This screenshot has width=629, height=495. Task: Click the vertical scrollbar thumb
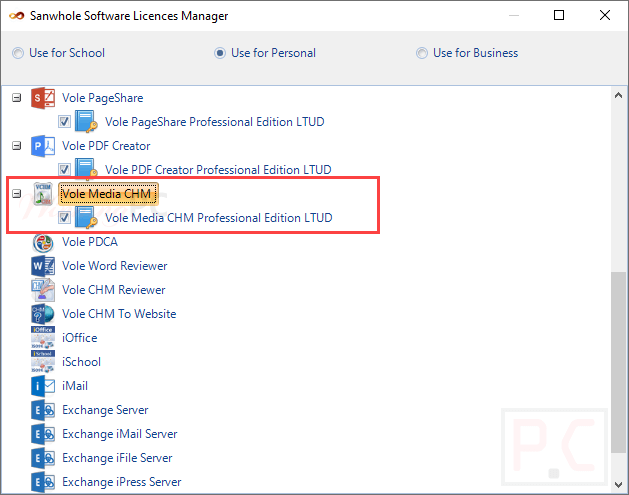coord(618,362)
